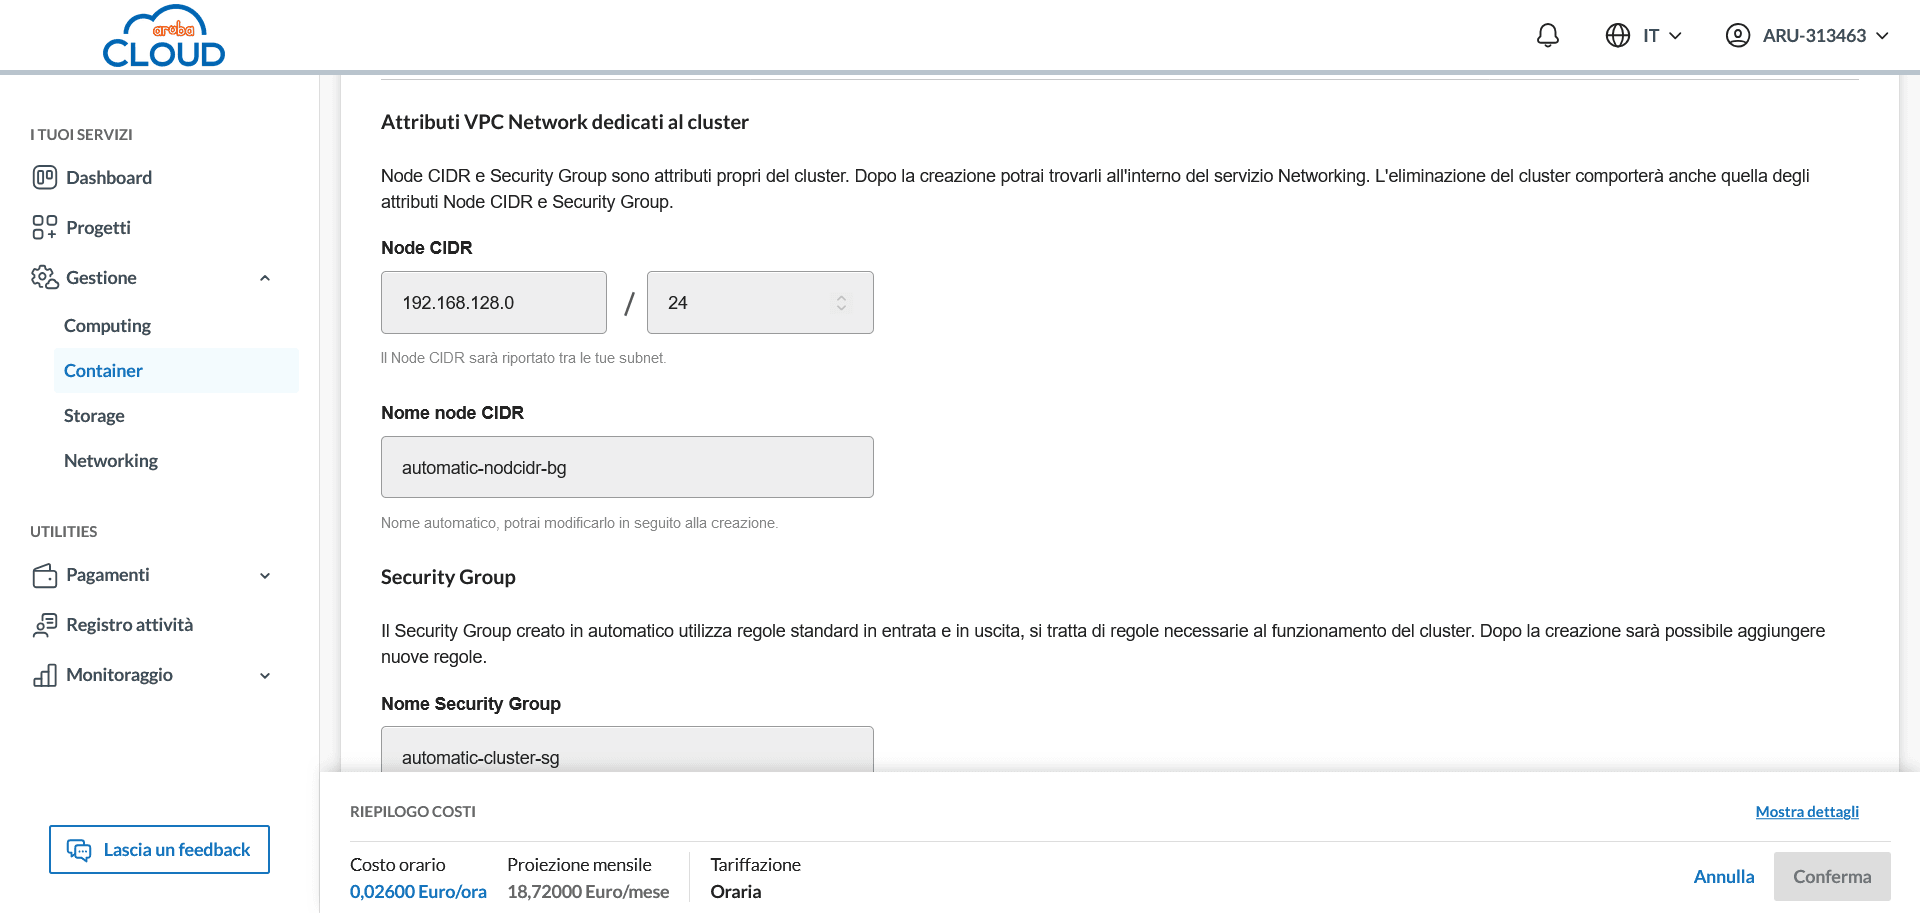Click the Node CIDR address field

[x=493, y=303]
